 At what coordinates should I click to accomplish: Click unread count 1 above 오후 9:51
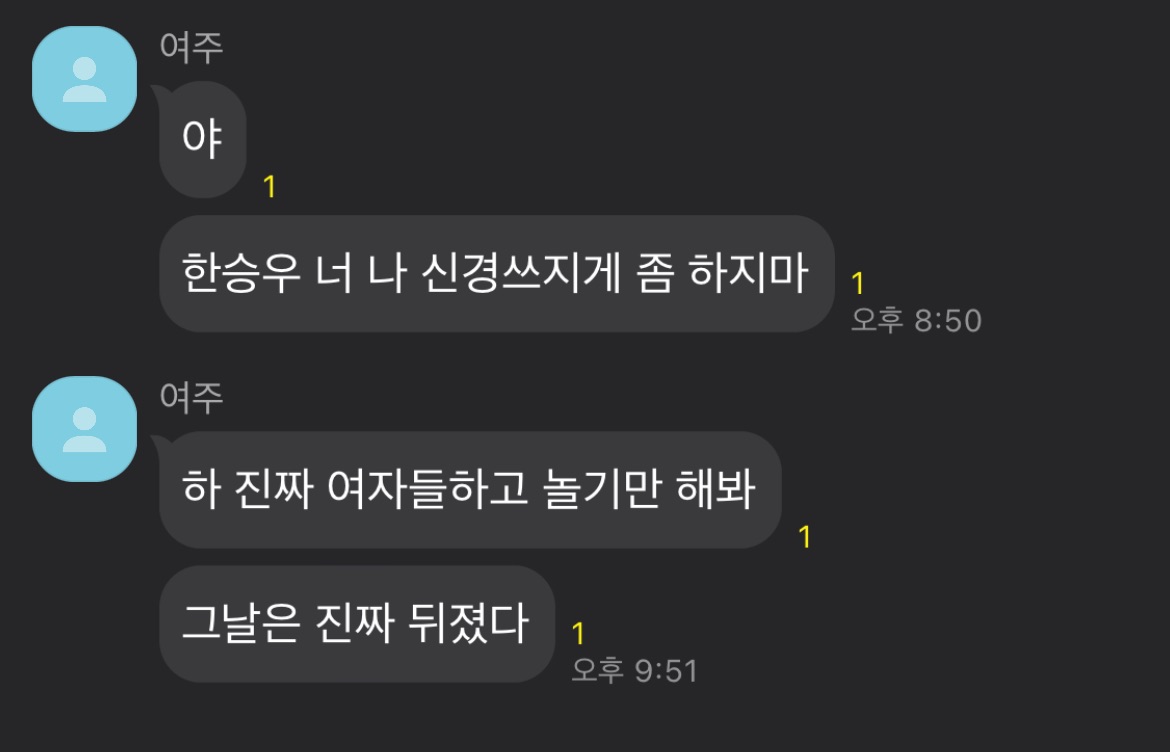[x=578, y=633]
